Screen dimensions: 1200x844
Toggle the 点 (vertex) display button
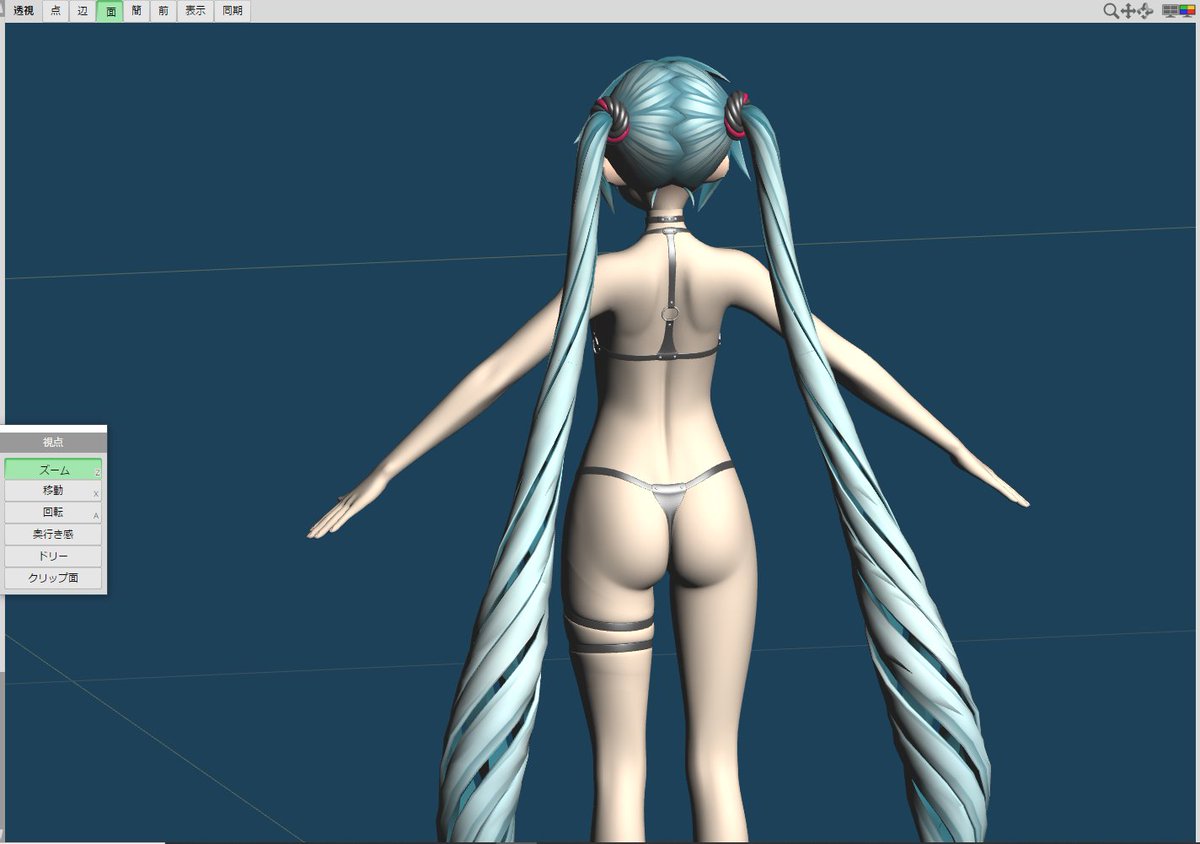coord(56,11)
